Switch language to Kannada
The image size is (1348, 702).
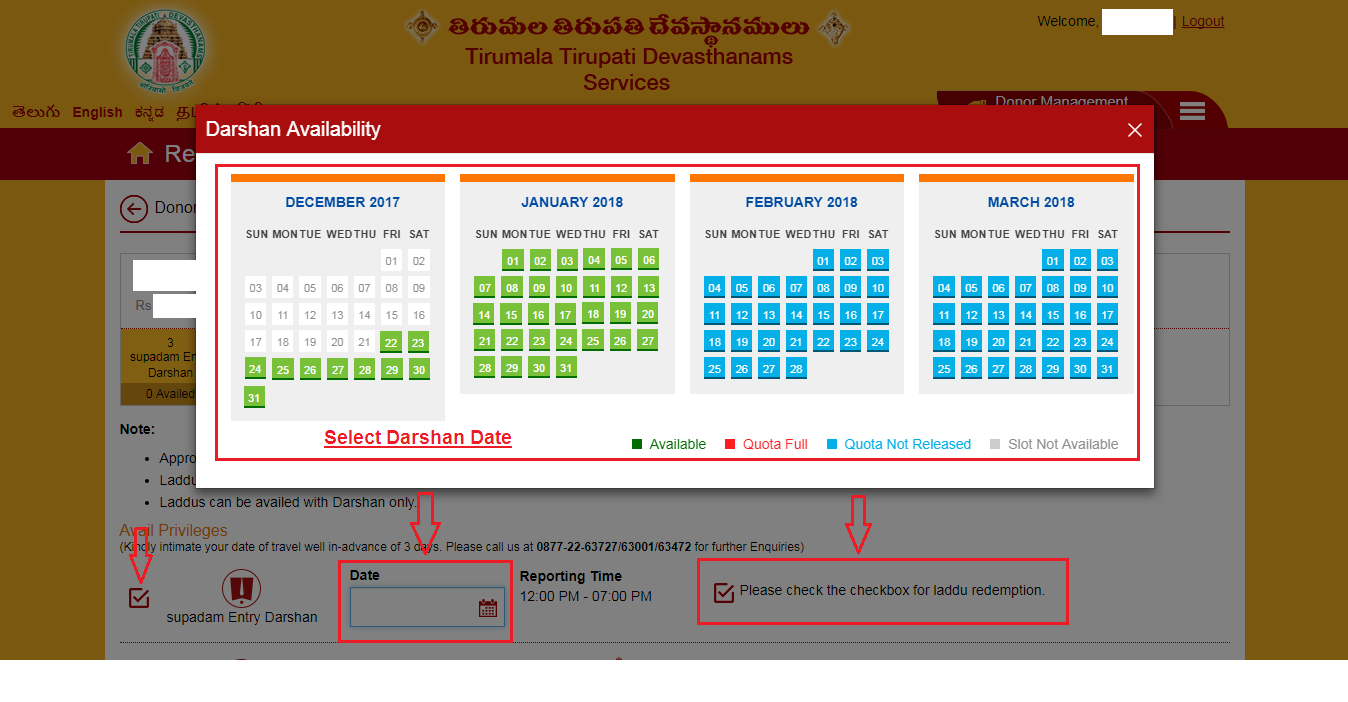[150, 112]
